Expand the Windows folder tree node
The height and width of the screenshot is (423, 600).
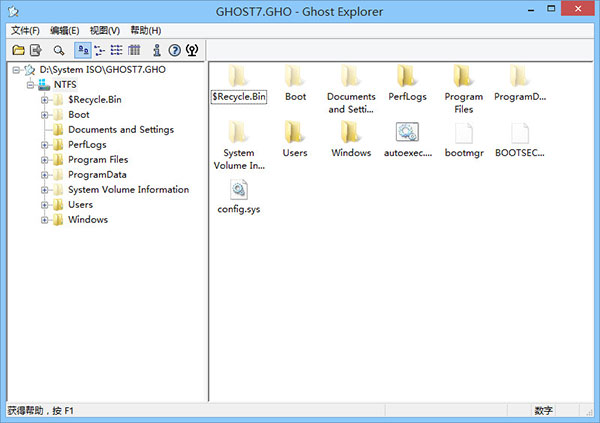click(x=45, y=220)
